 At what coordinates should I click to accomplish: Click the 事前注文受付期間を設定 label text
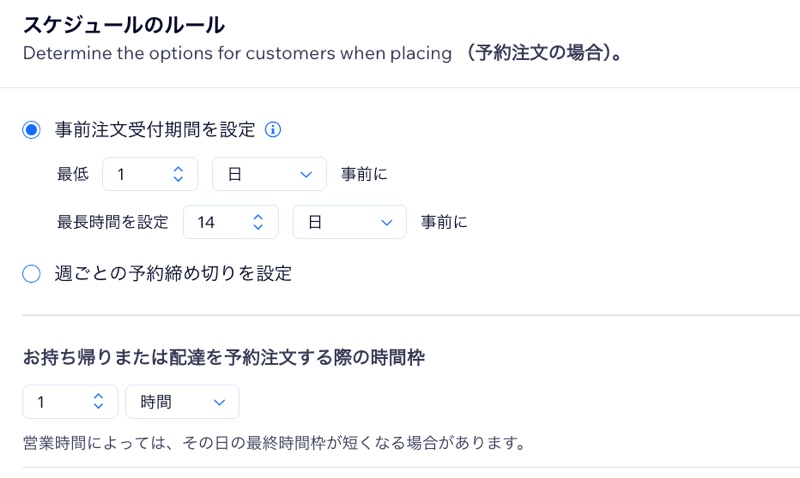coord(155,129)
